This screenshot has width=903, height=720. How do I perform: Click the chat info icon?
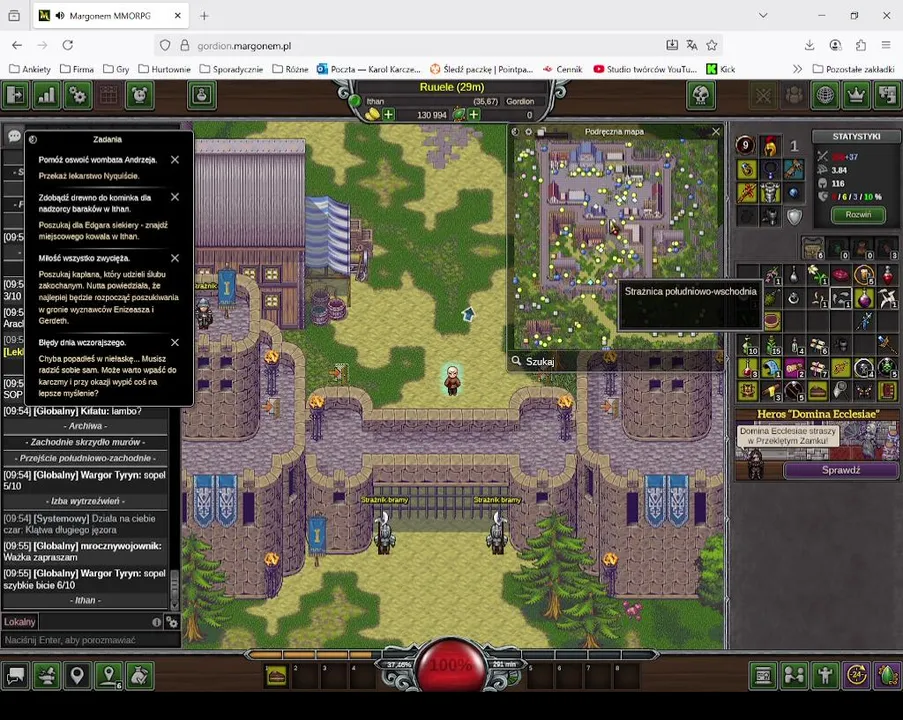(x=156, y=622)
